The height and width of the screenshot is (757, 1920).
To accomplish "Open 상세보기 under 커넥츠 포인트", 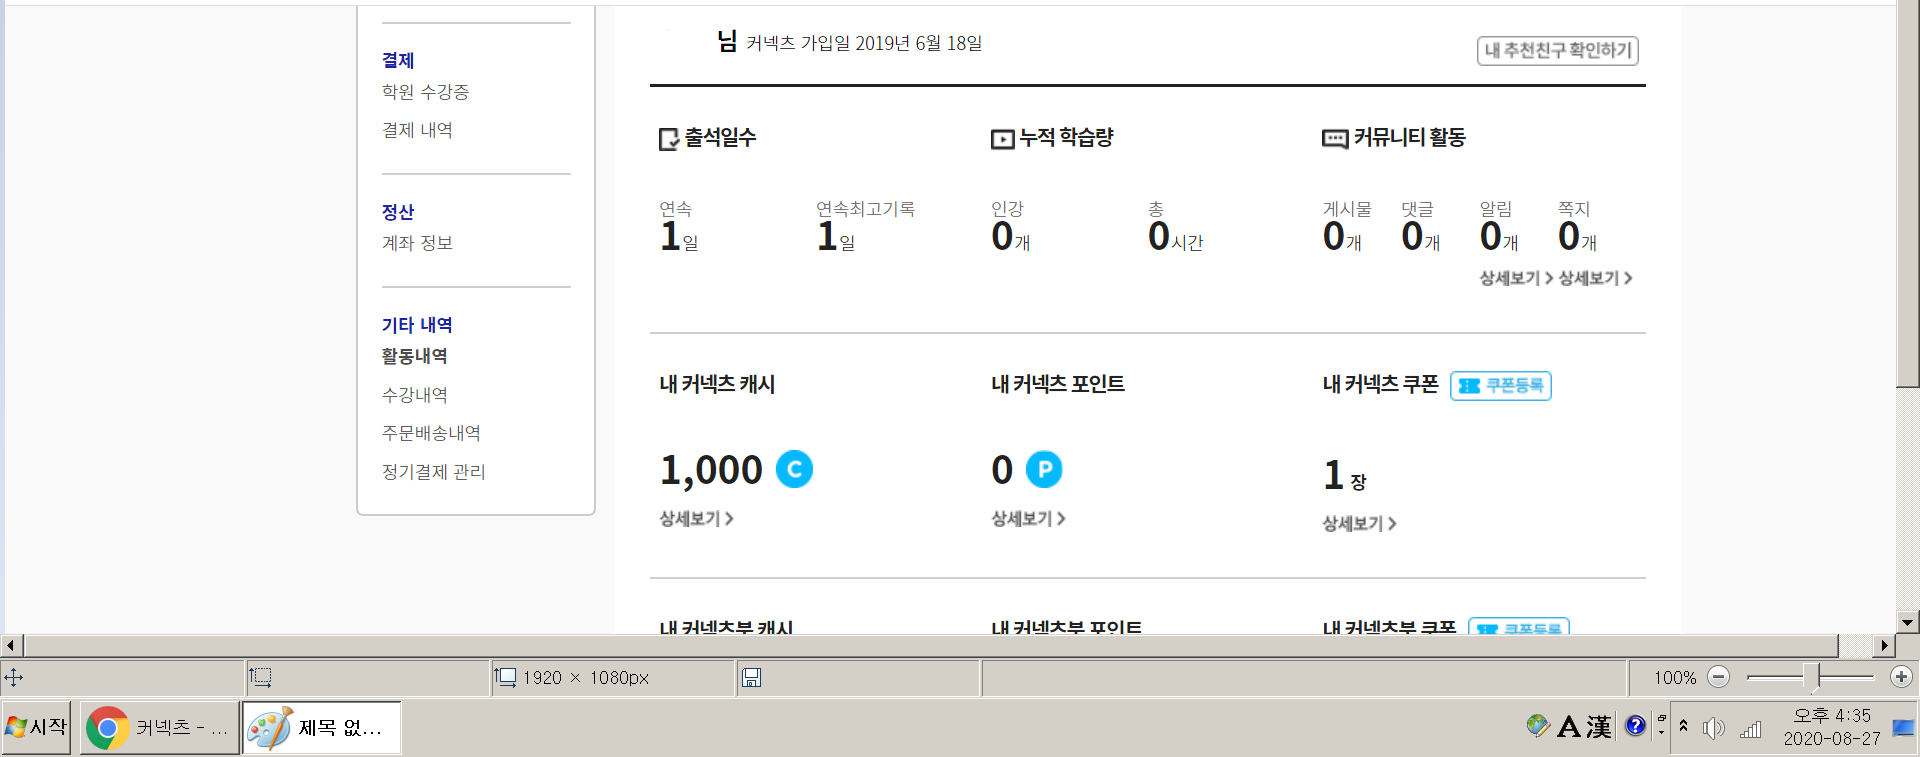I will coord(1028,518).
